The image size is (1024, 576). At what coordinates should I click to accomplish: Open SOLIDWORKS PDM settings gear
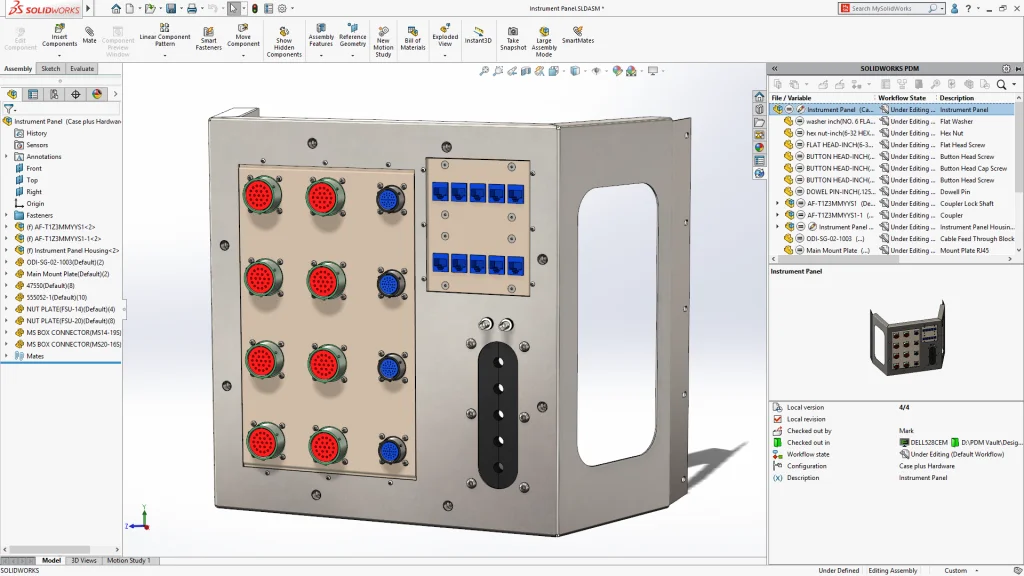point(1006,68)
